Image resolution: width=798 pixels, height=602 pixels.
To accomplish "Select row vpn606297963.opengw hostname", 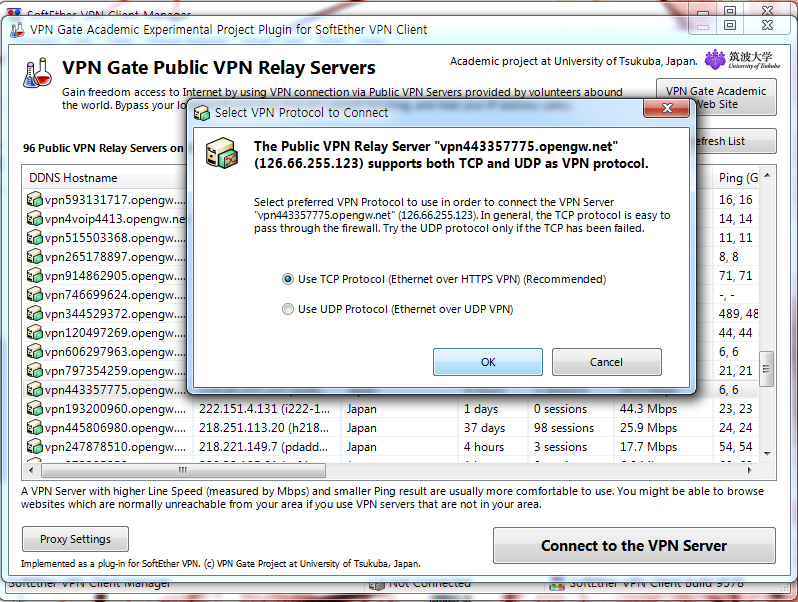I will click(115, 352).
